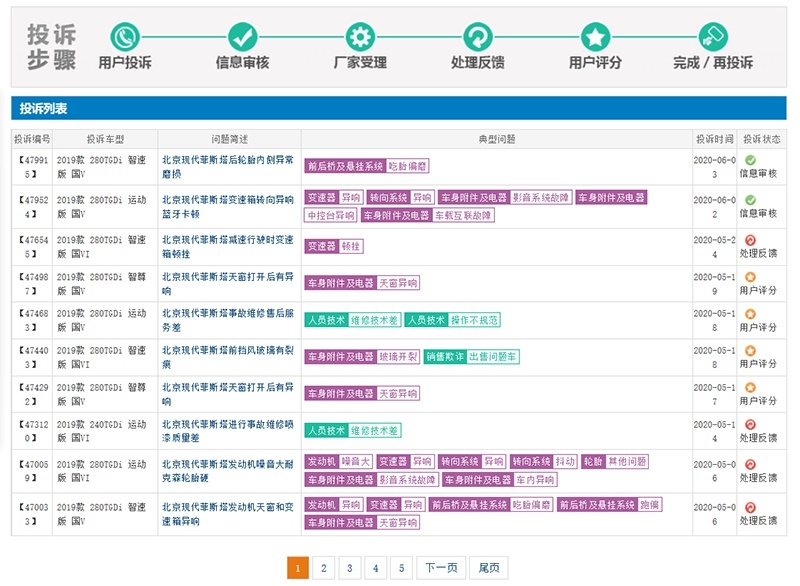
Task: Click the 完成/再投诉 step icon
Action: (713, 37)
